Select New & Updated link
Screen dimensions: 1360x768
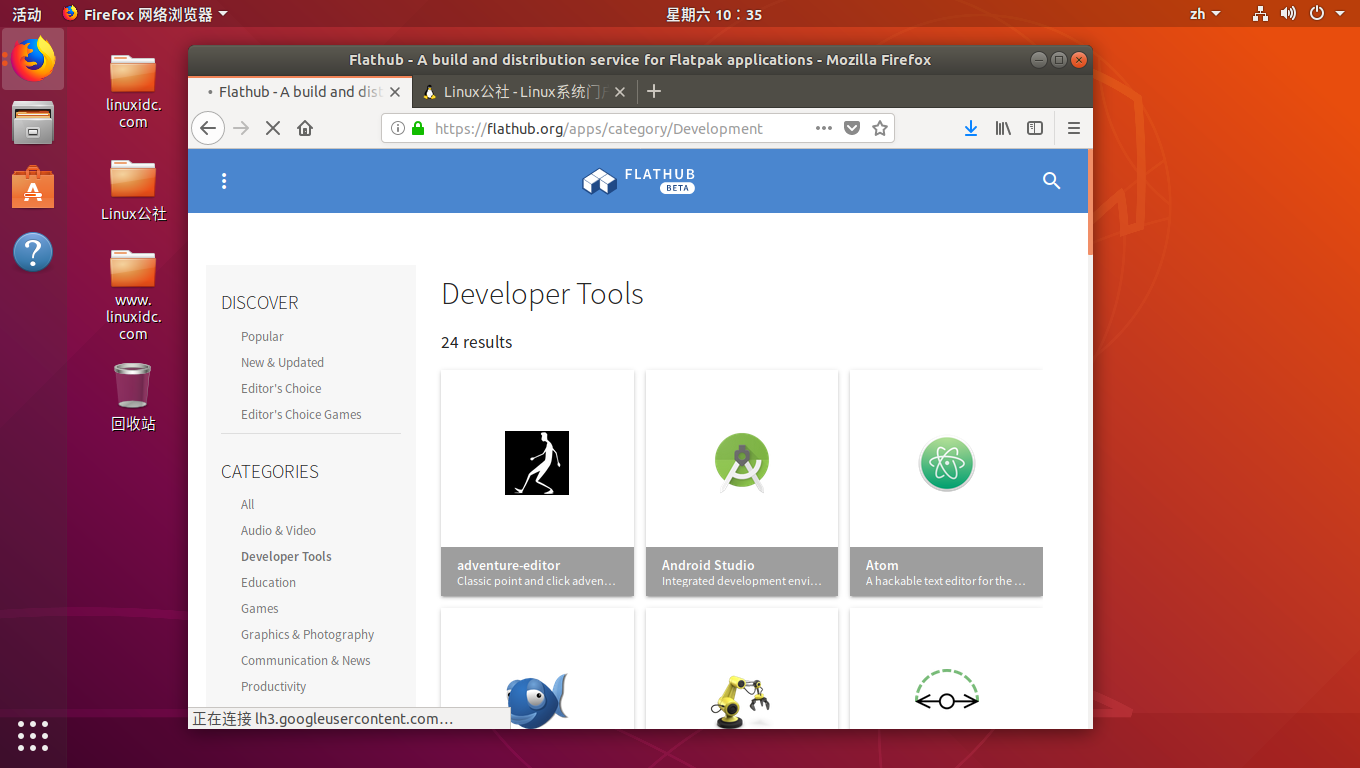[282, 363]
